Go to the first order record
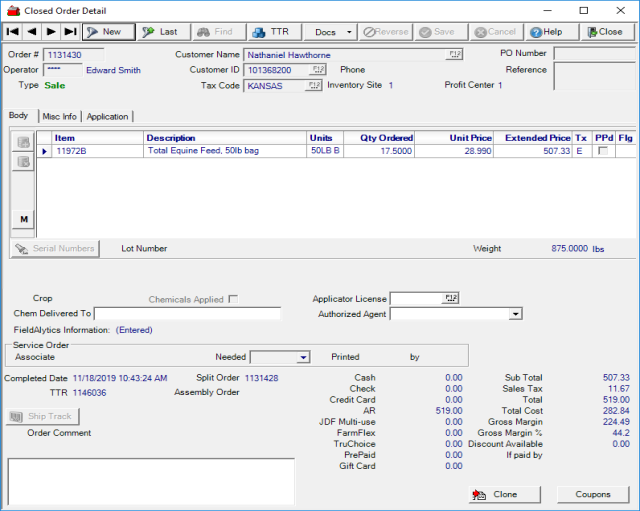640x511 pixels. (13, 32)
